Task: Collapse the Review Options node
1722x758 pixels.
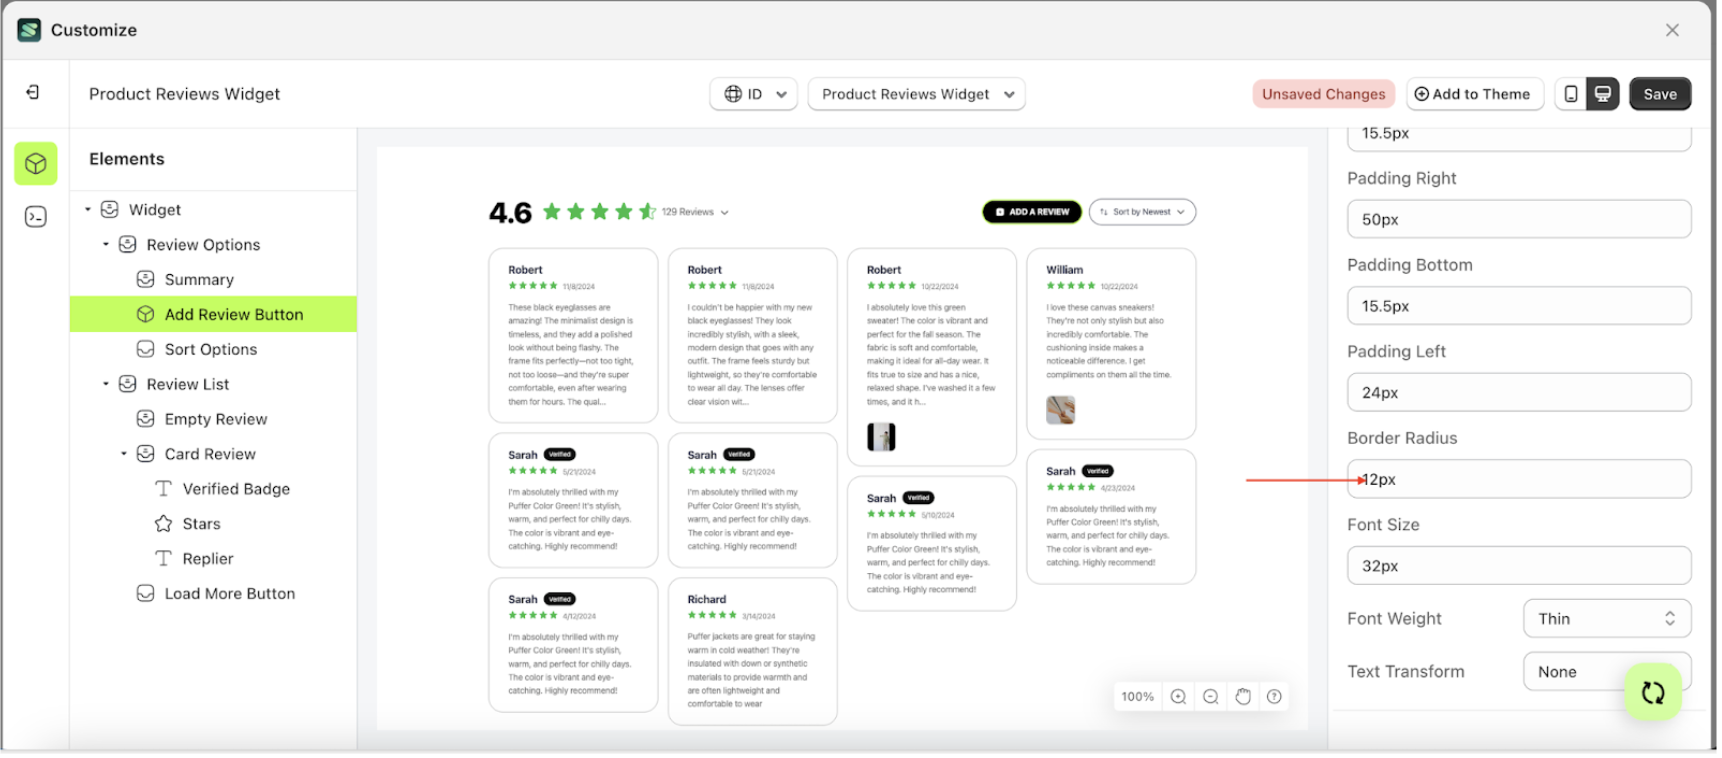Action: point(106,244)
